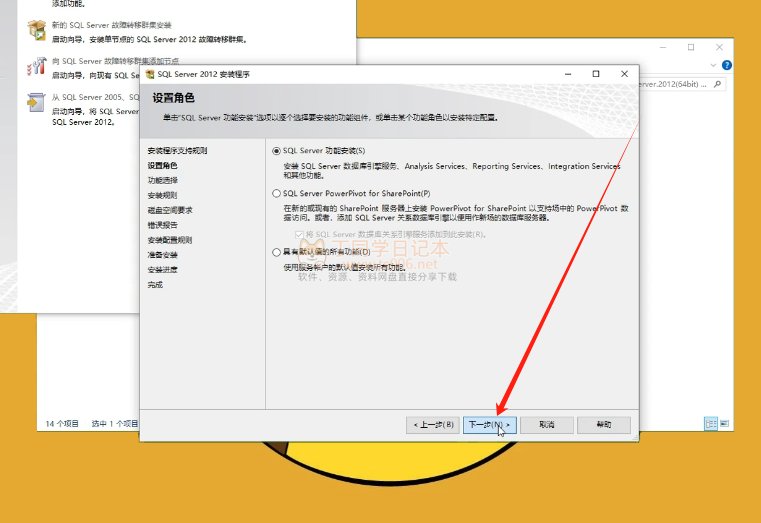
Task: Select 具有默认值的所有功能 radio option
Action: 277,252
